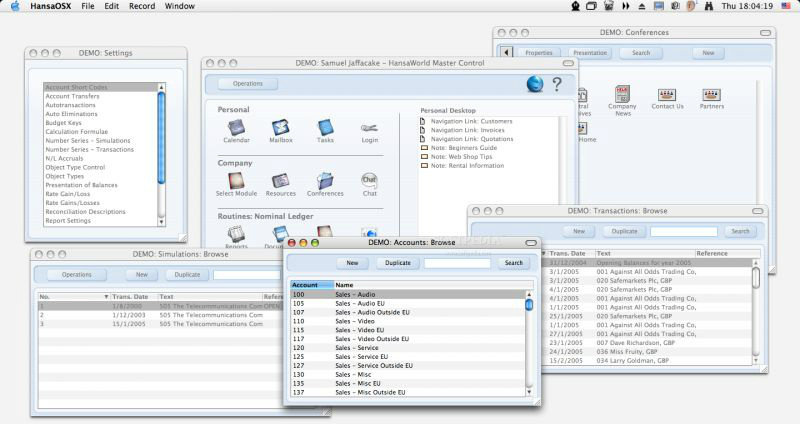Open Partners icon in Conferences
The width and height of the screenshot is (800, 424).
[x=711, y=94]
